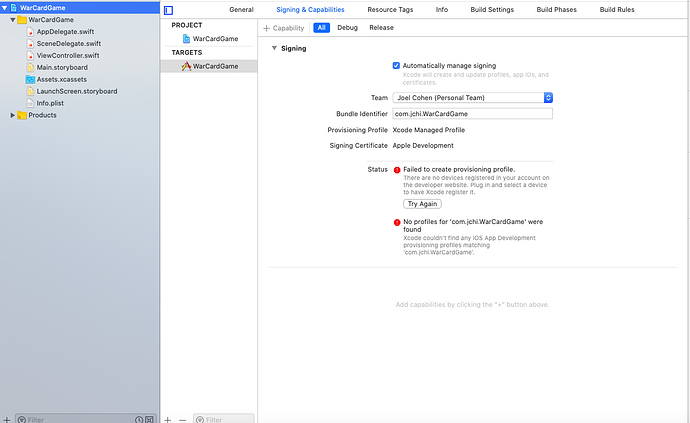Remove target with the minus icon

183,420
